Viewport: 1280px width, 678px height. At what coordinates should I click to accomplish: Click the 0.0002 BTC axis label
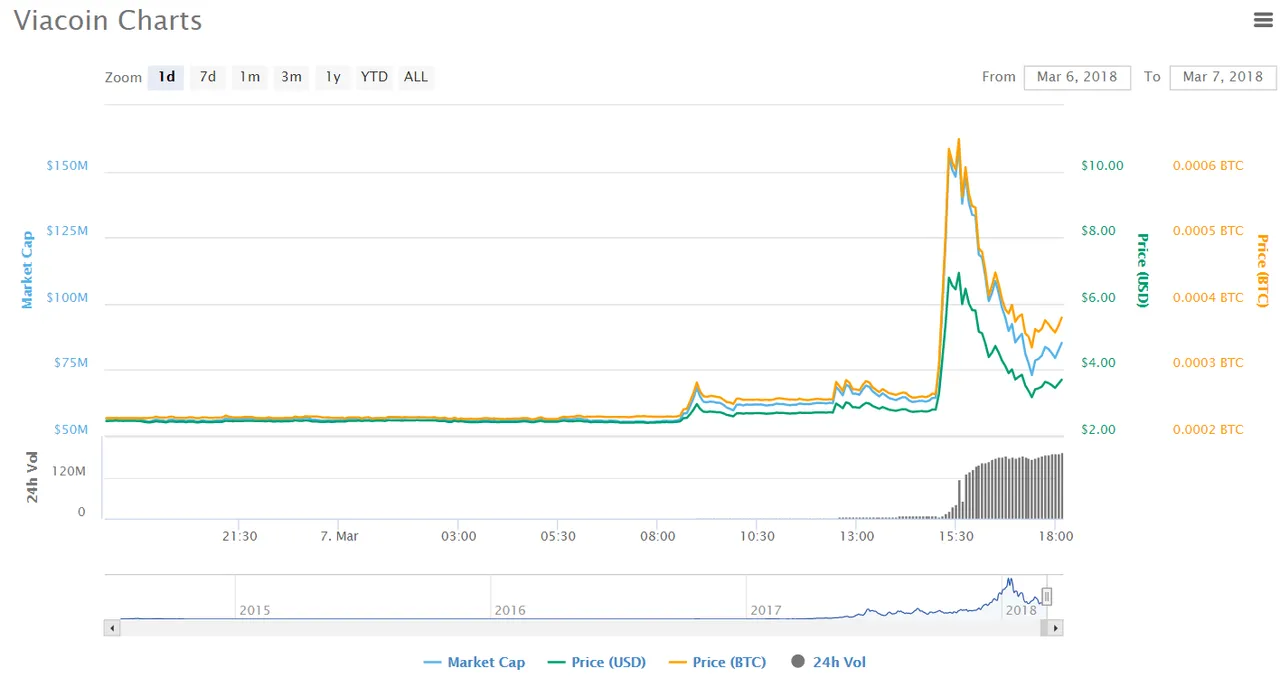click(1208, 430)
